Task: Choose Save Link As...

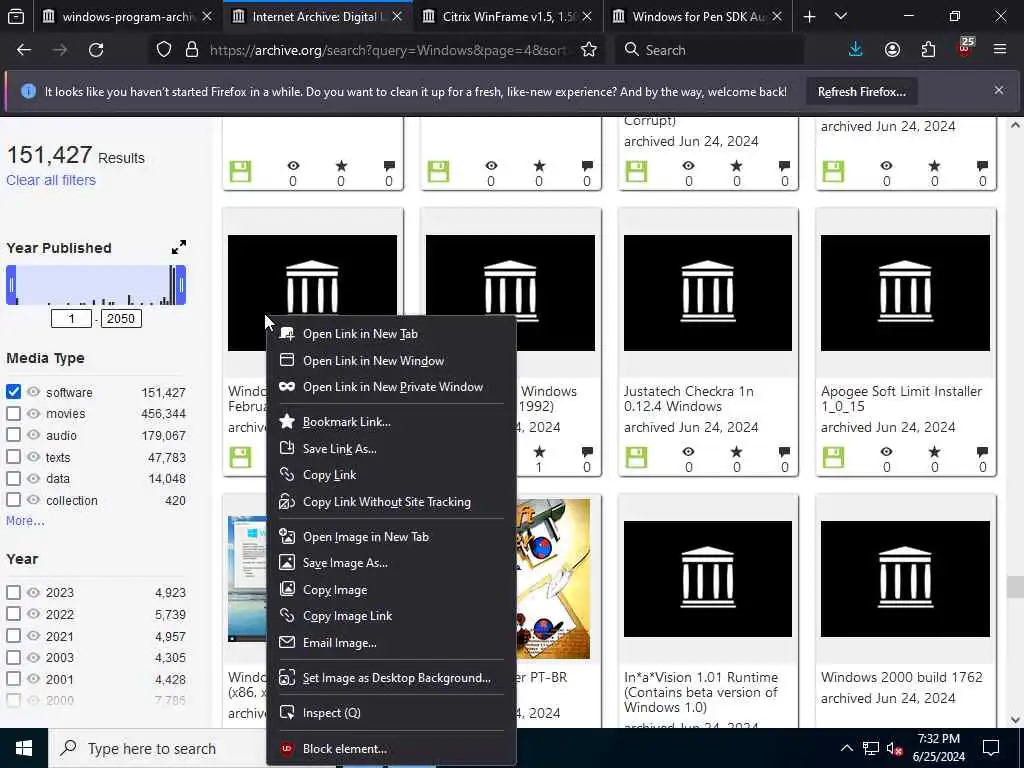Action: click(391, 449)
